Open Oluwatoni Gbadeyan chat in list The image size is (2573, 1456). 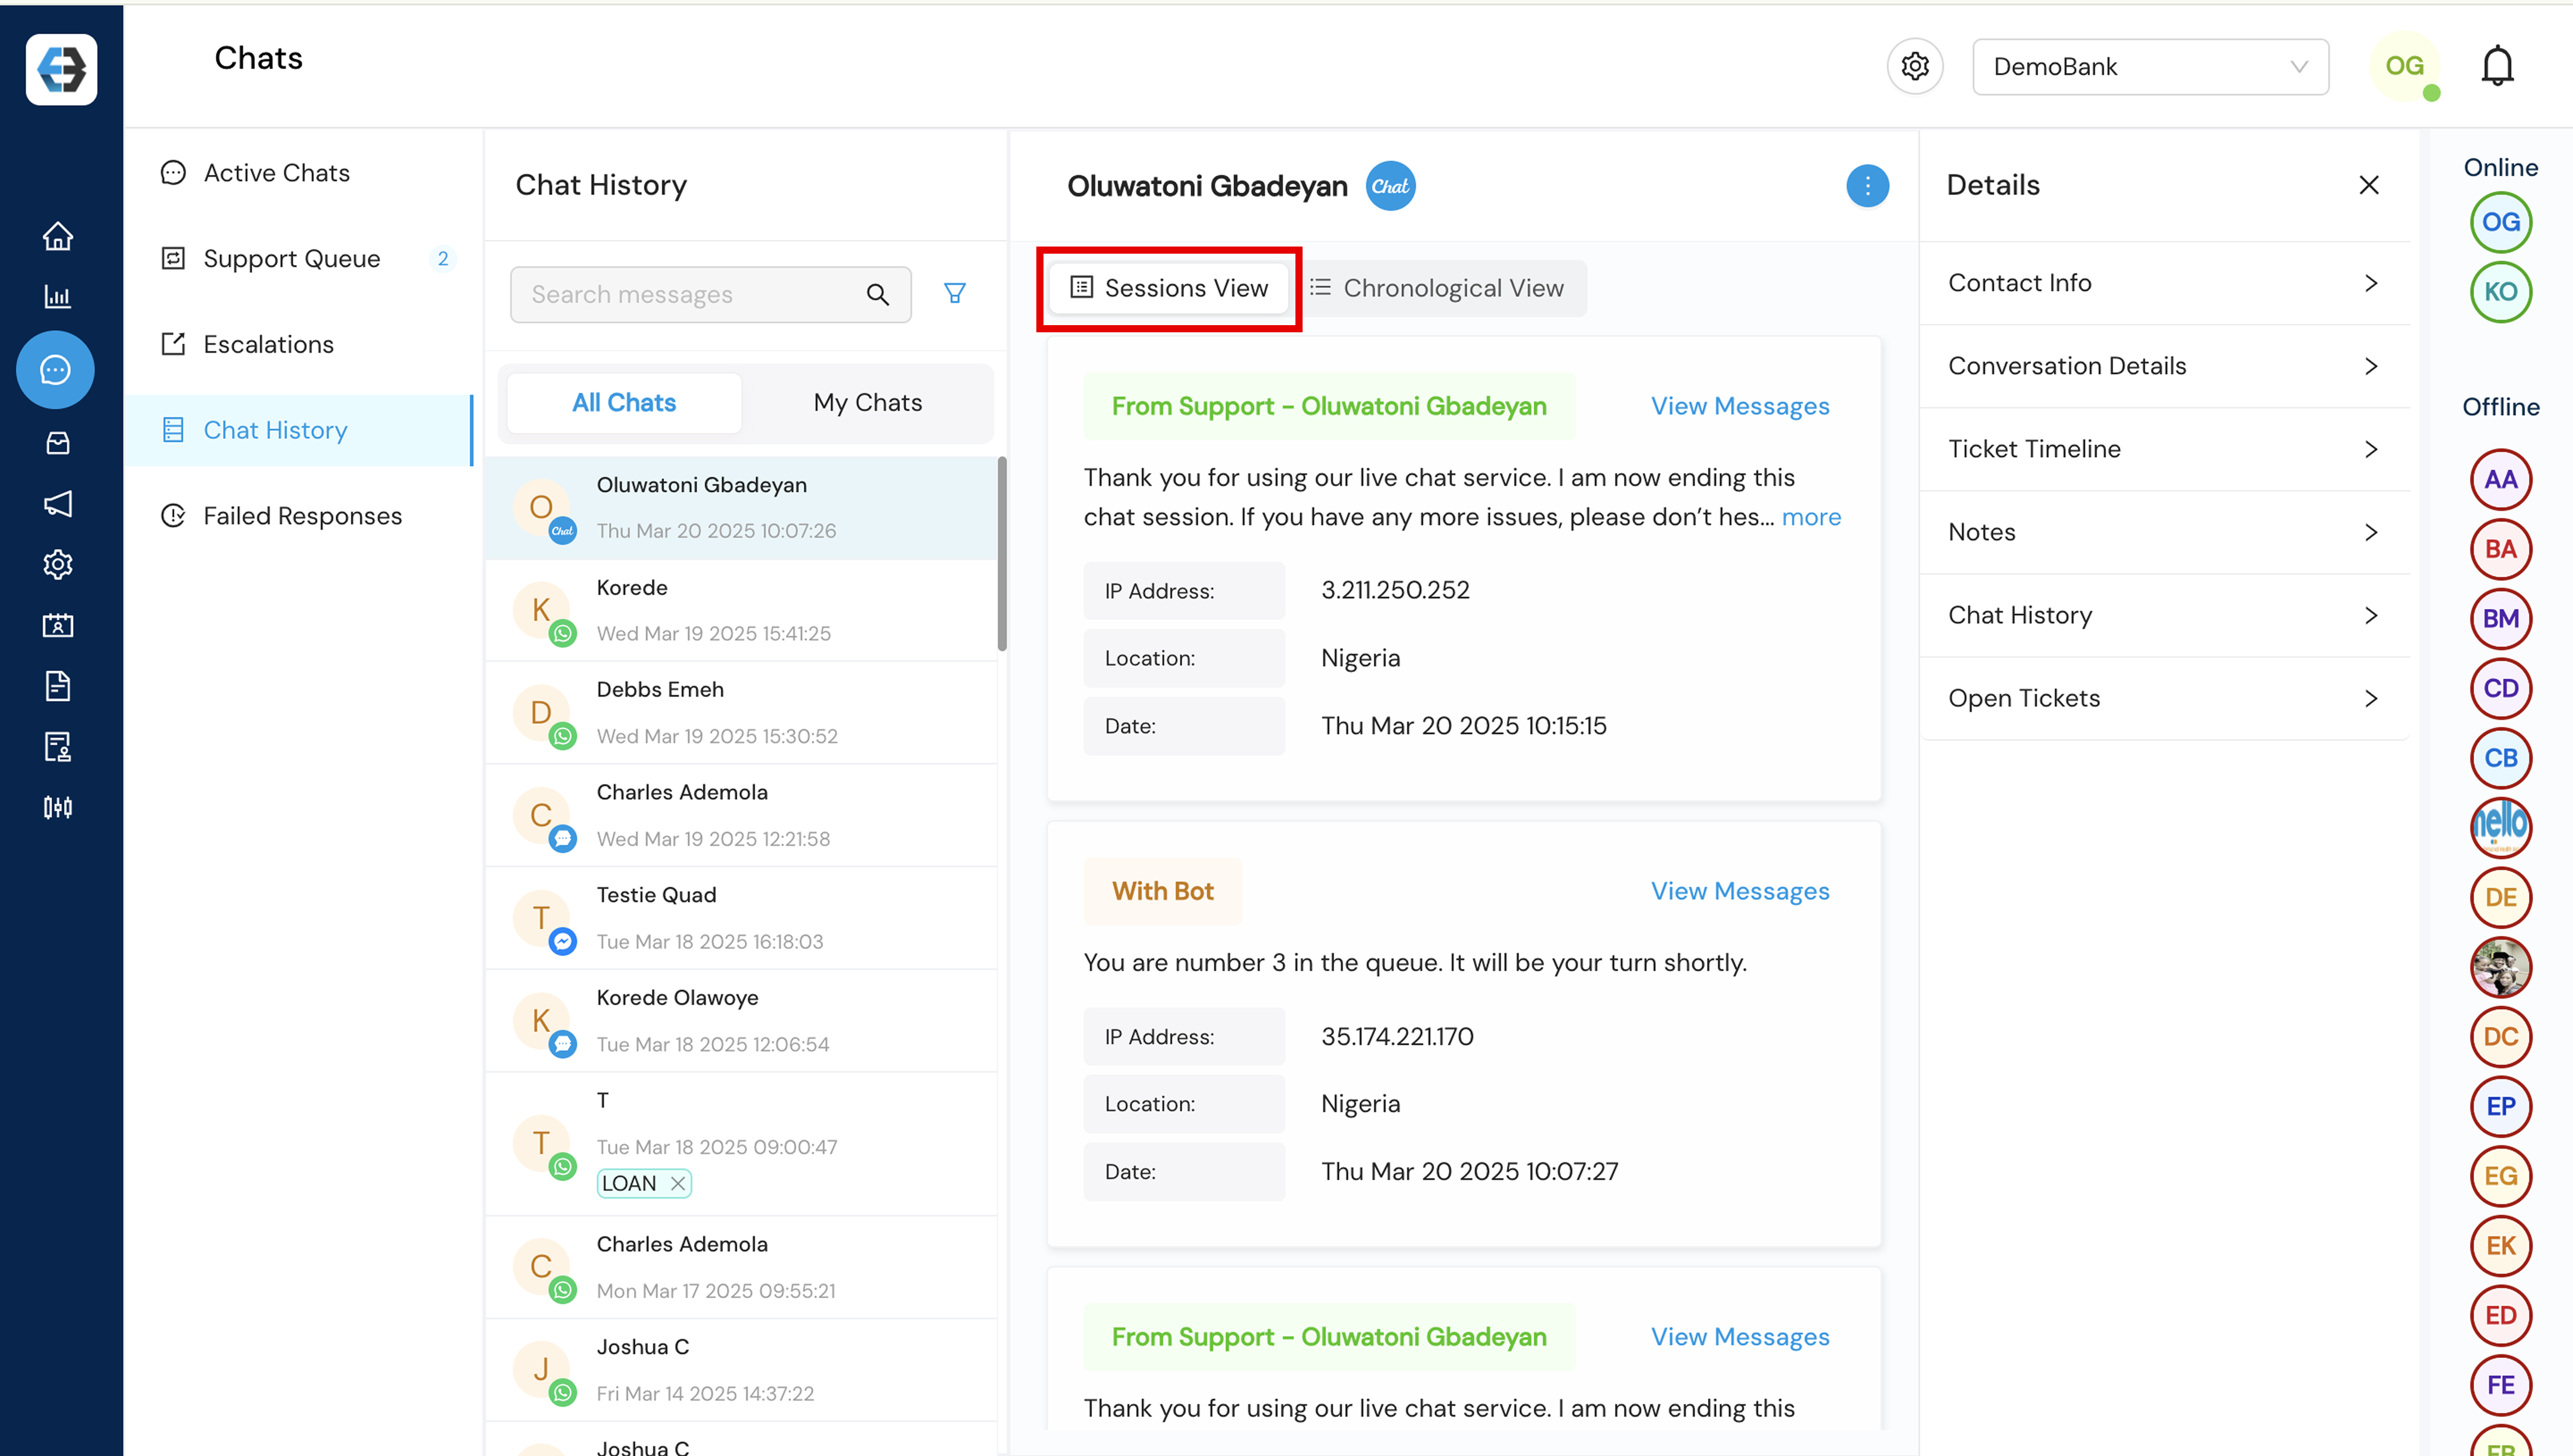point(741,508)
